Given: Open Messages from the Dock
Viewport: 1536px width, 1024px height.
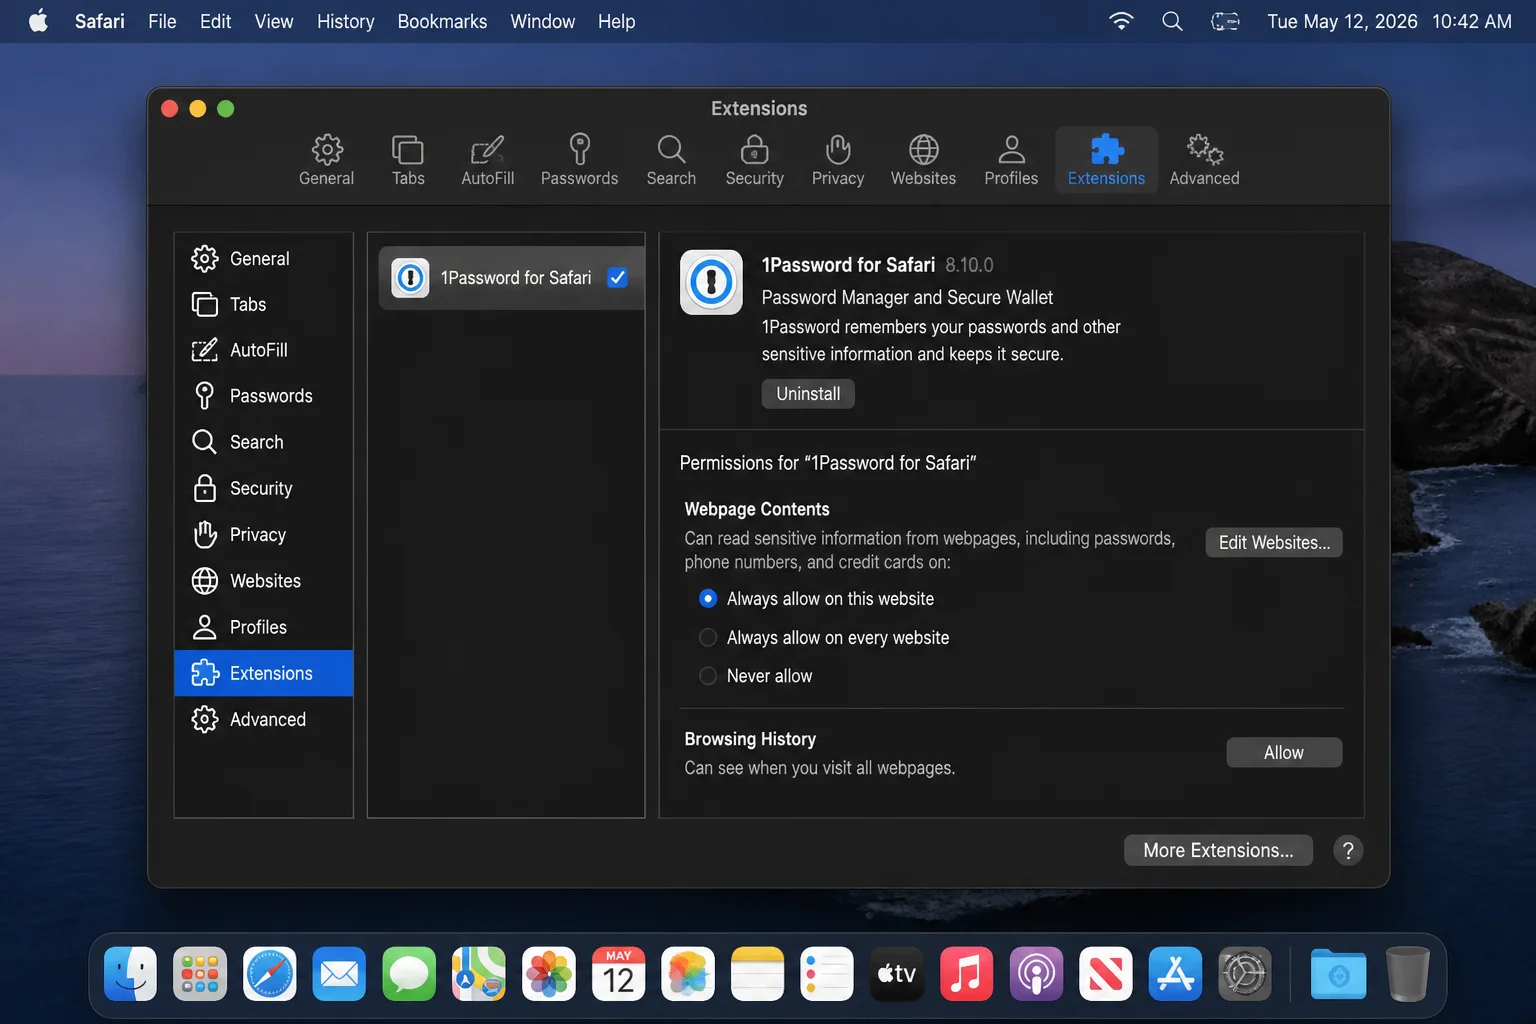Looking at the screenshot, I should (409, 974).
